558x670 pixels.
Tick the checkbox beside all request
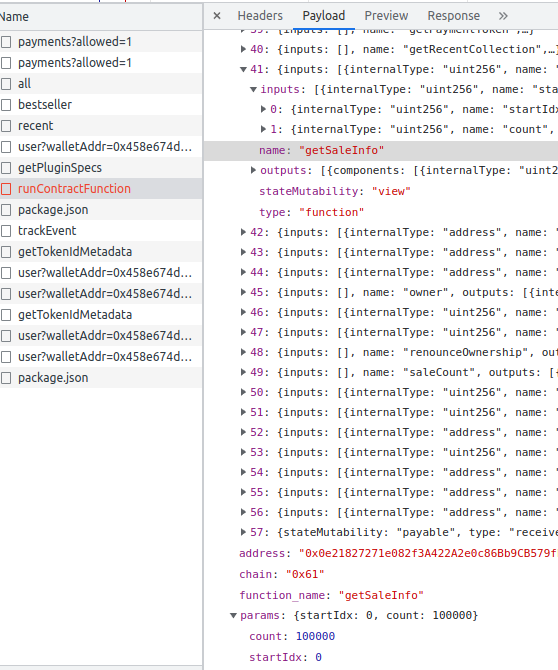6,84
